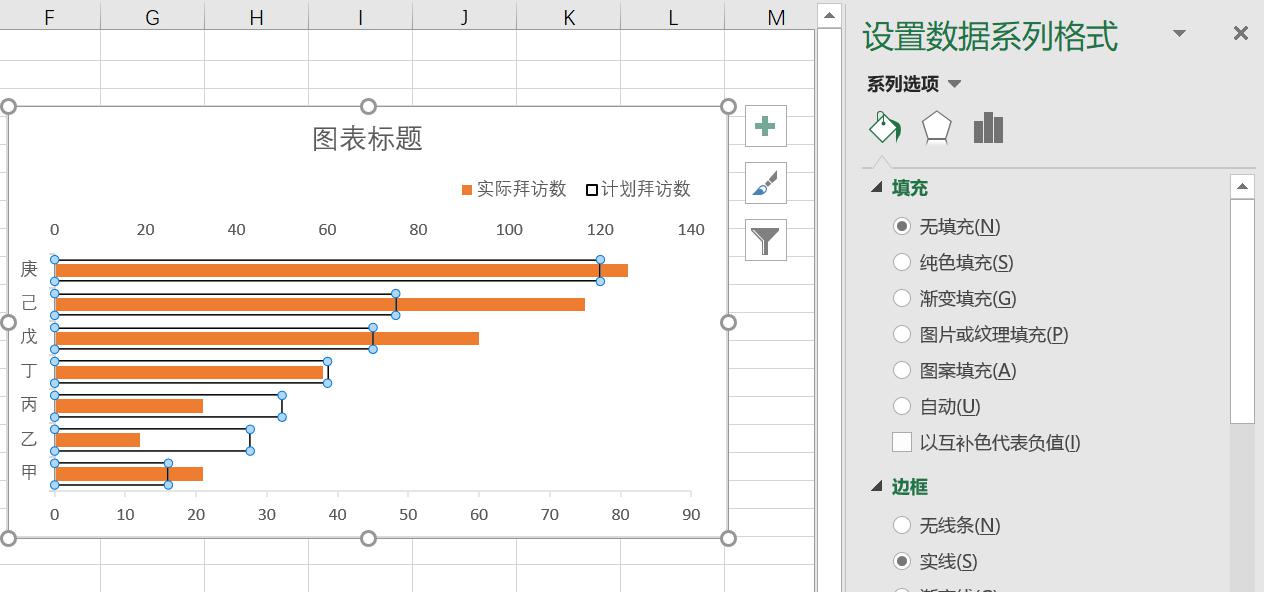
Task: Select the 实线(S) border radio option
Action: coord(902,561)
